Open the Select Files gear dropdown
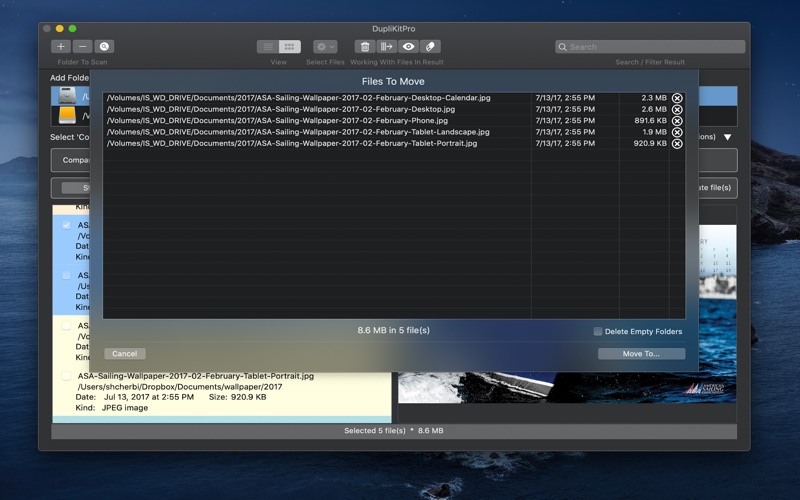The image size is (800, 500). point(325,46)
